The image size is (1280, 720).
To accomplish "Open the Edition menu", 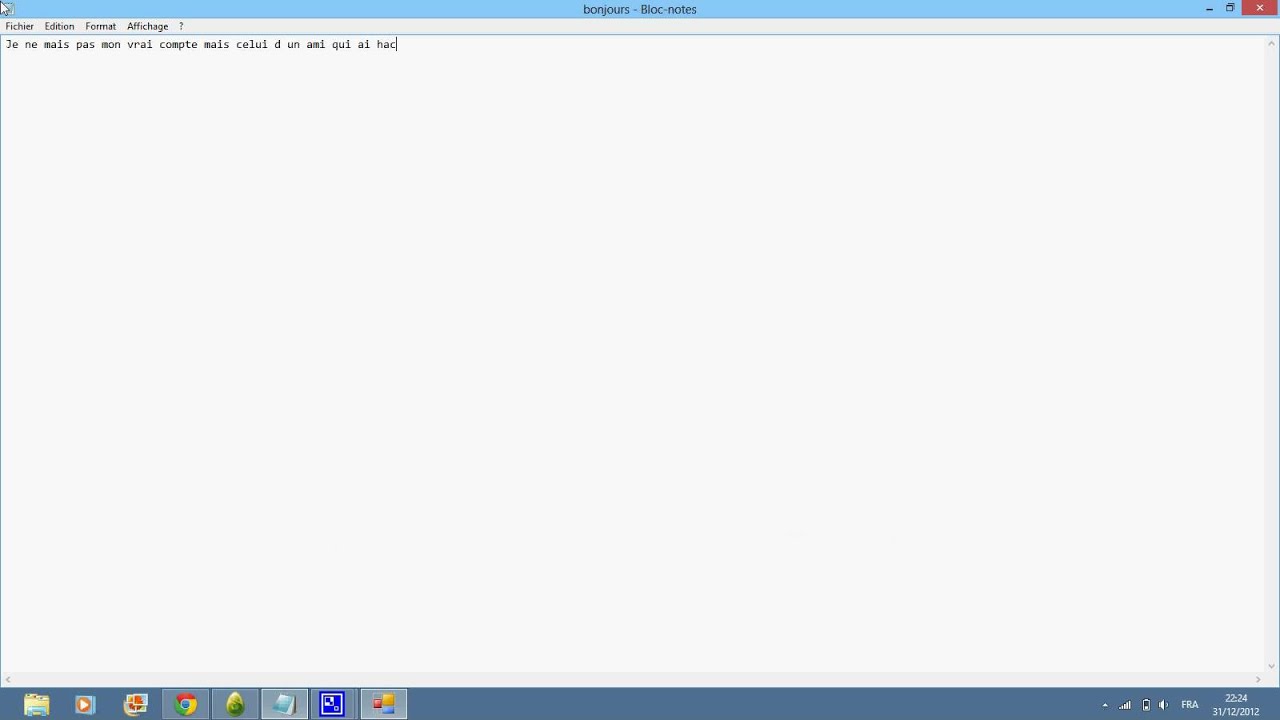I will pyautogui.click(x=59, y=26).
